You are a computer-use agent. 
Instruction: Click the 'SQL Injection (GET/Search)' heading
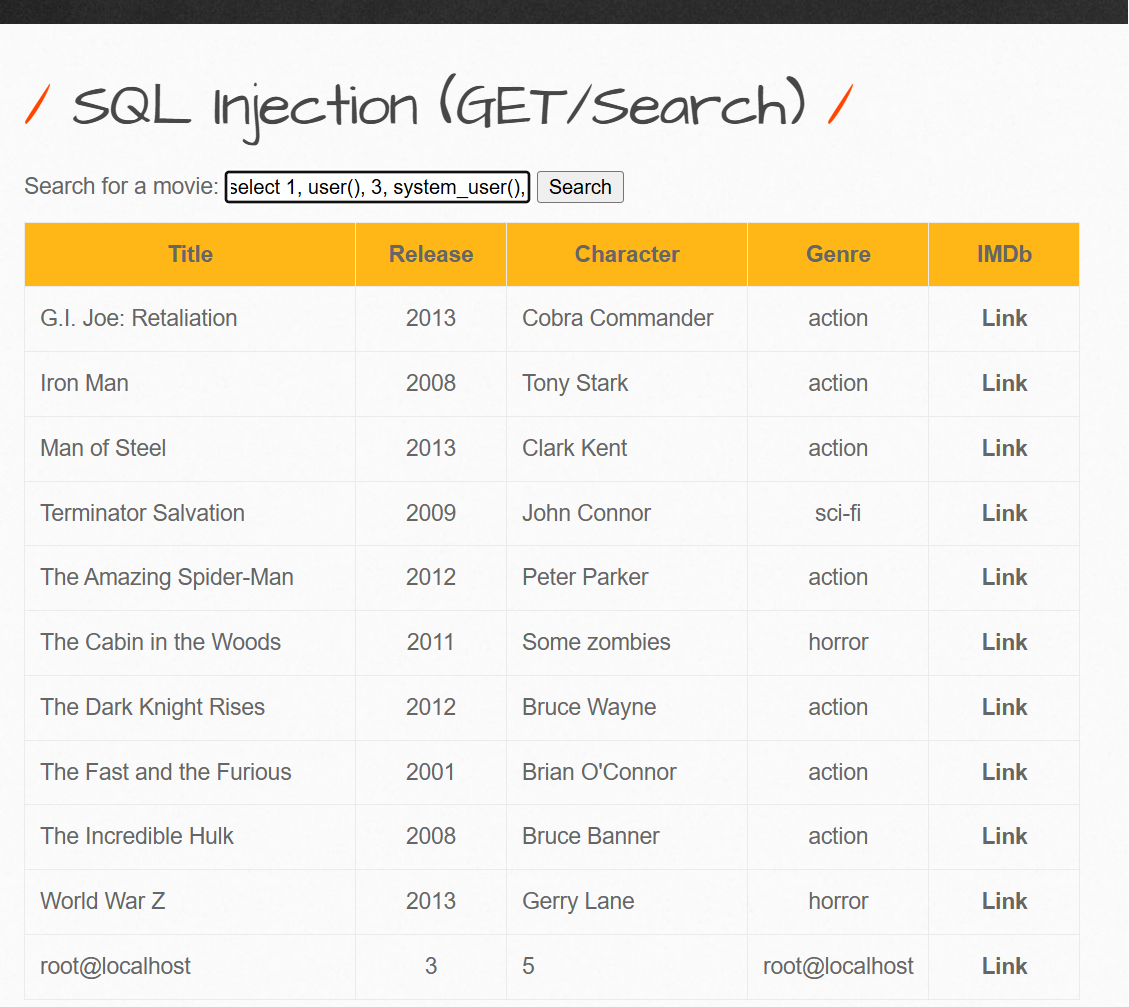438,107
